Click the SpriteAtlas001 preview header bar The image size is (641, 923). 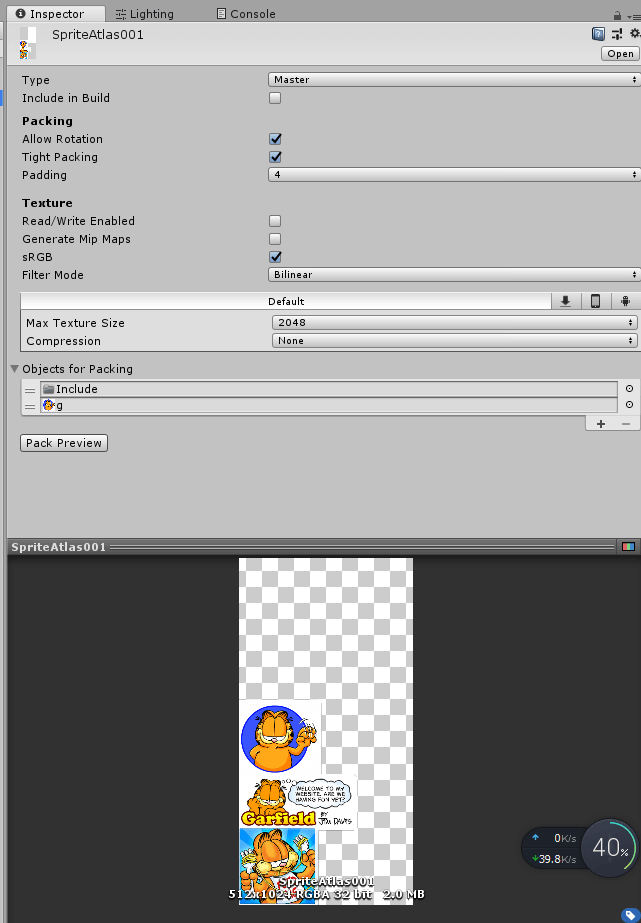(312, 547)
